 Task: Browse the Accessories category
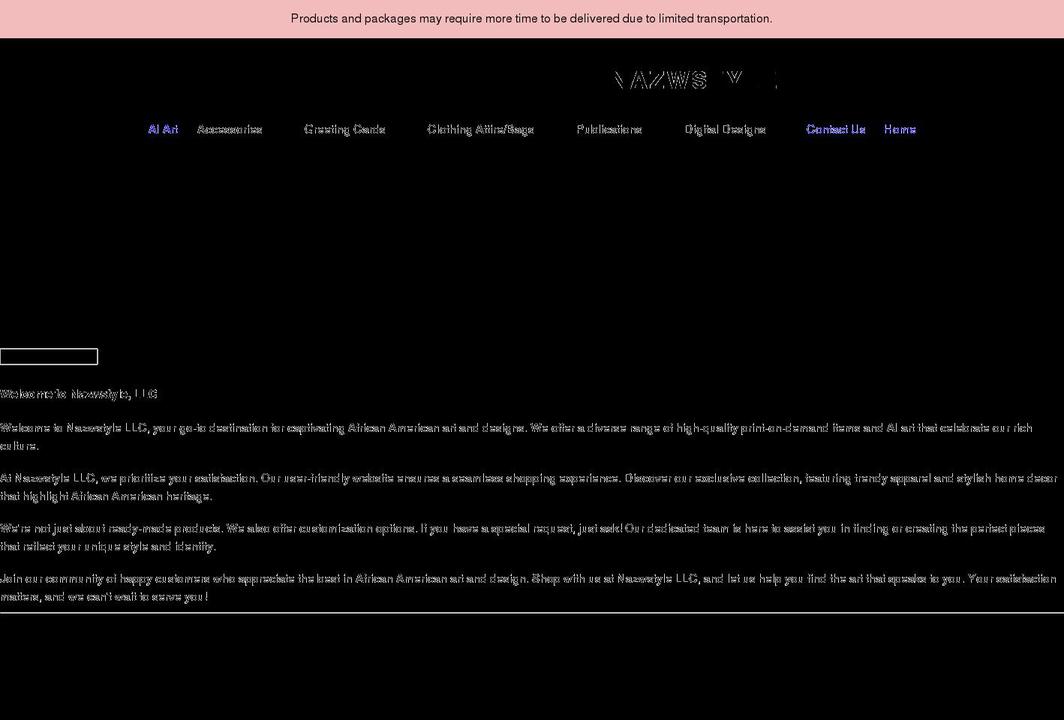[x=231, y=129]
